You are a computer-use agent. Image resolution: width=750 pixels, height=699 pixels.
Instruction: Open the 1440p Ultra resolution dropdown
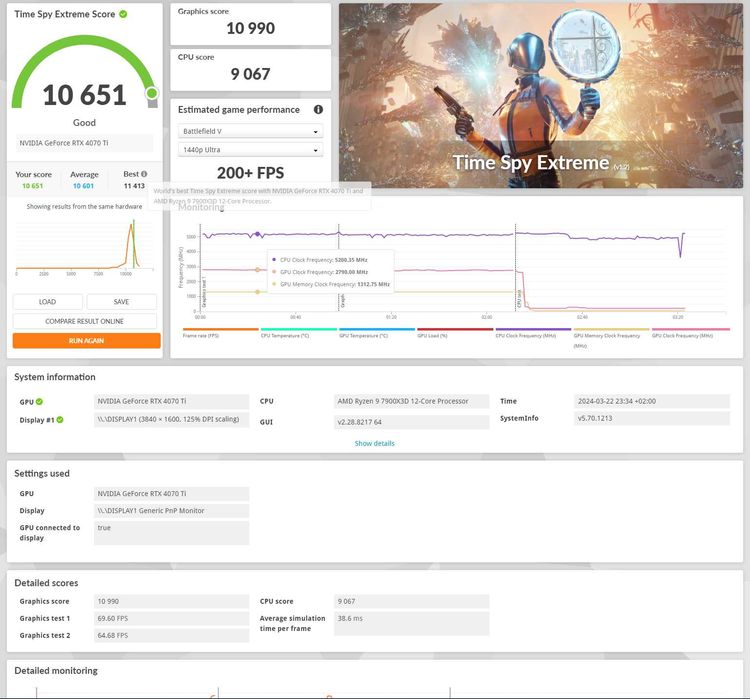pos(250,150)
